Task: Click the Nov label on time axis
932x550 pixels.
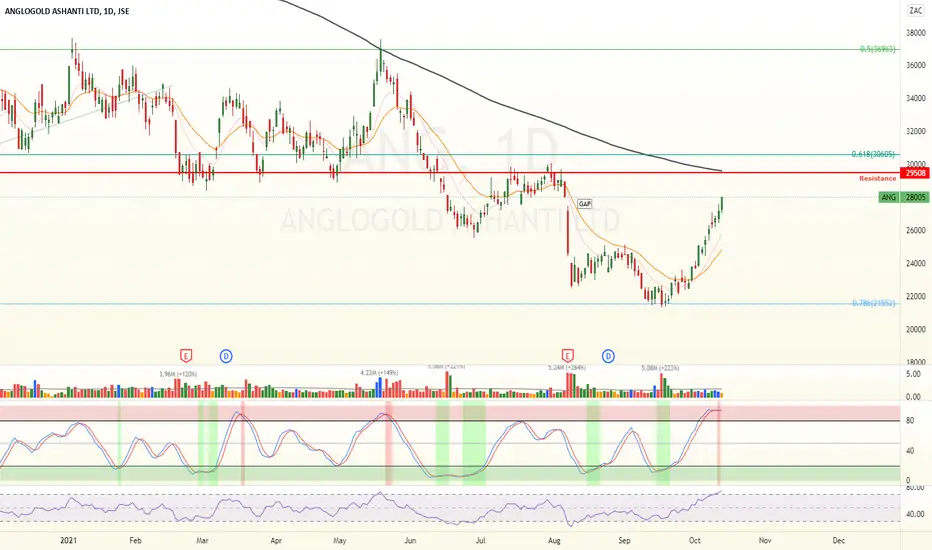Action: click(765, 540)
